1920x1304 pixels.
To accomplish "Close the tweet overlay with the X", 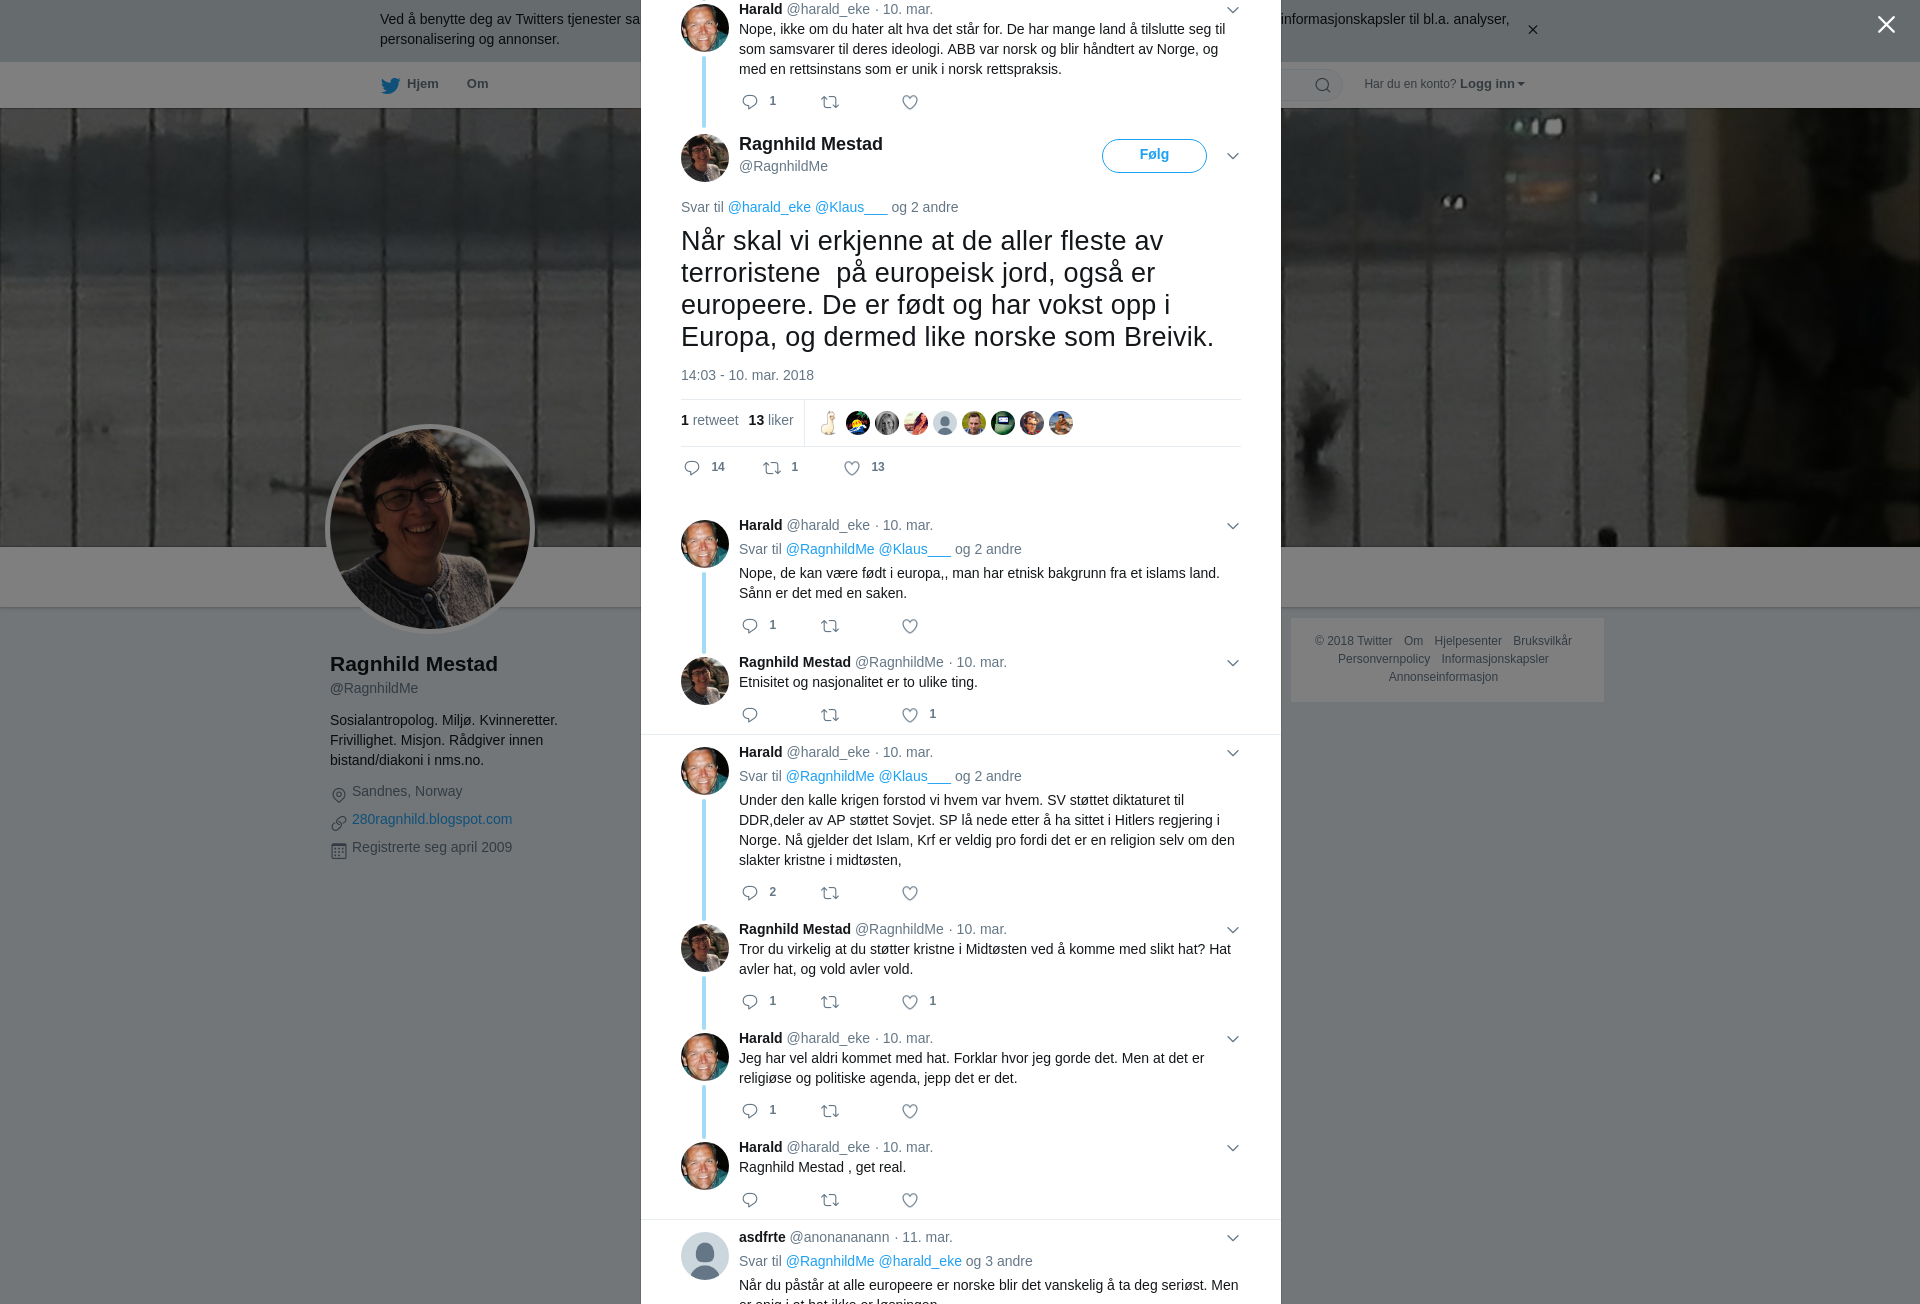I will [x=1886, y=25].
